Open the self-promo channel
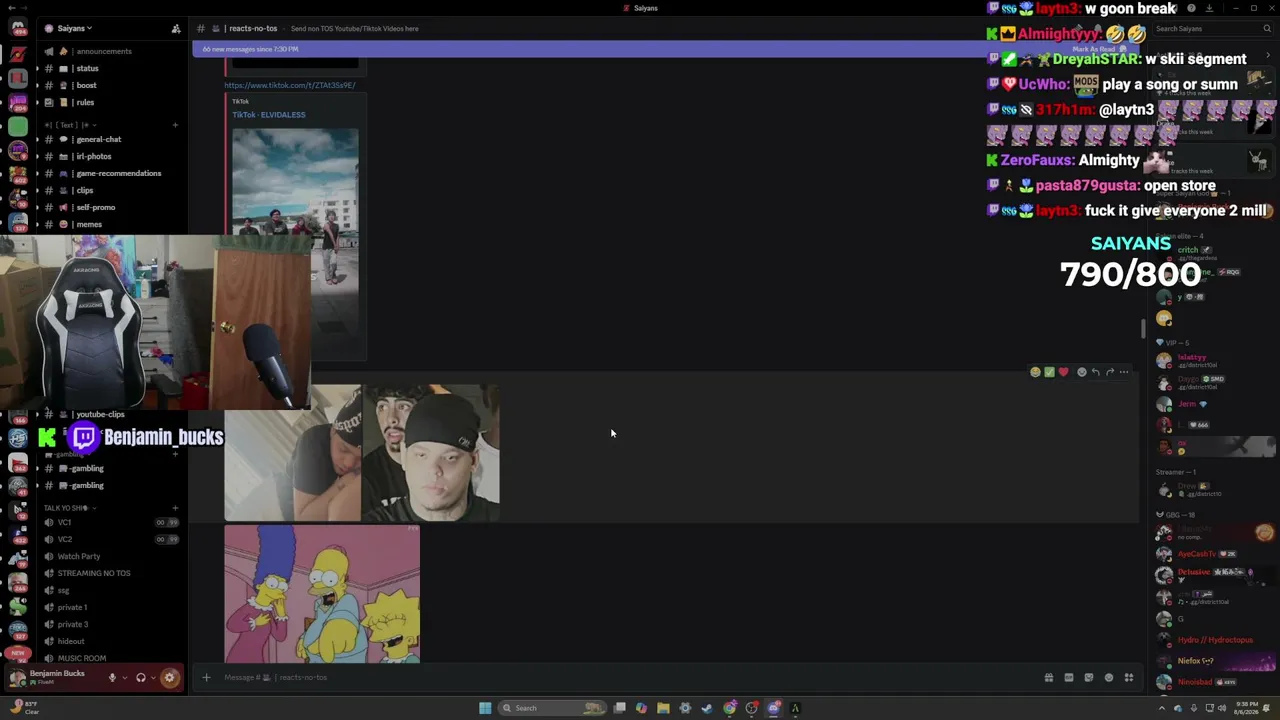1280x720 pixels. [x=110, y=207]
